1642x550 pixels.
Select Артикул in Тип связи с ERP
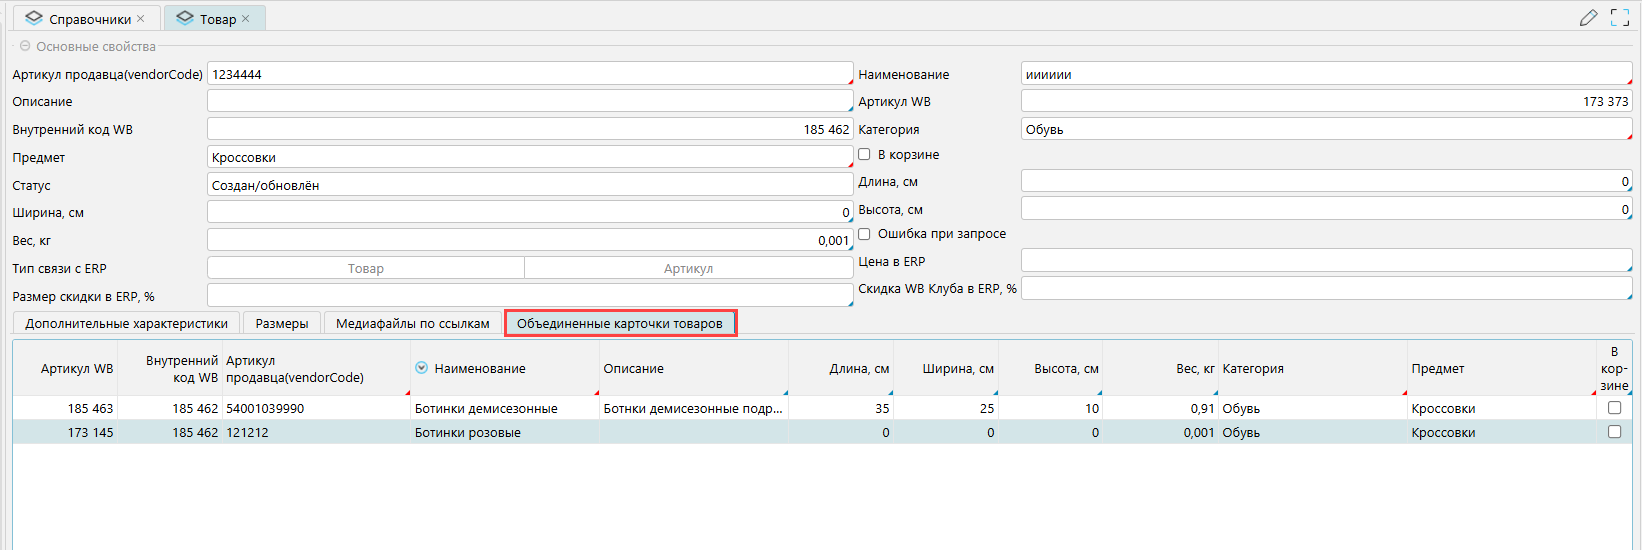click(688, 268)
